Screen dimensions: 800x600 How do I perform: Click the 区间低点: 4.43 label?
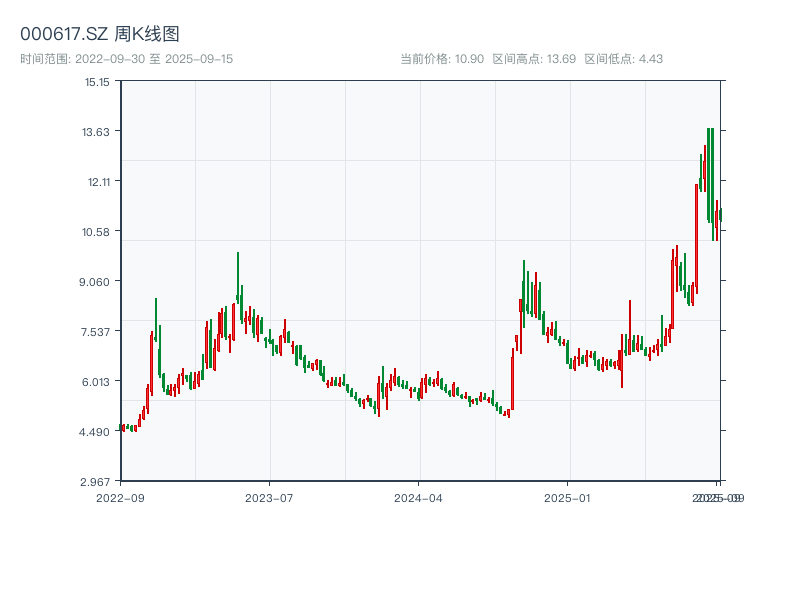pyautogui.click(x=623, y=59)
